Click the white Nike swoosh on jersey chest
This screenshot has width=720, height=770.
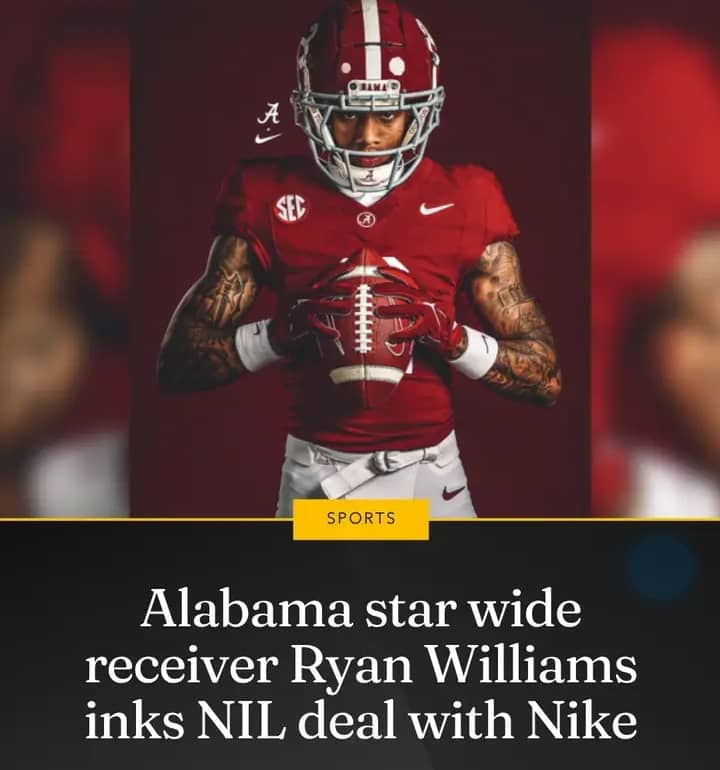[436, 208]
